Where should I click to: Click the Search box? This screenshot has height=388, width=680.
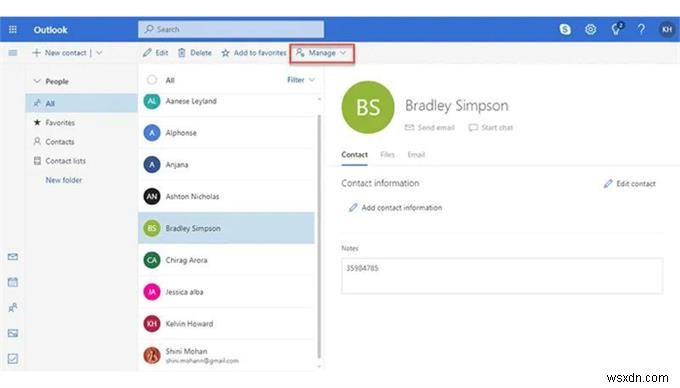pyautogui.click(x=231, y=29)
